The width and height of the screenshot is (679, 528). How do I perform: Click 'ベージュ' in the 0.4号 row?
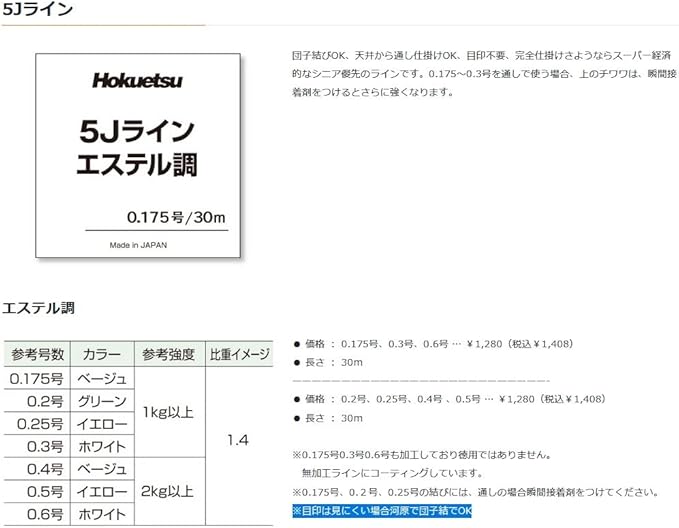coord(102,469)
